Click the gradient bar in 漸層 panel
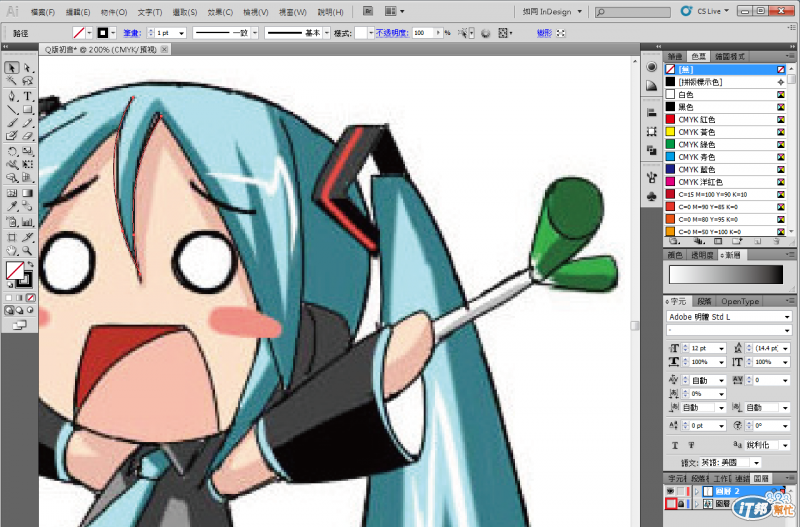This screenshot has width=800, height=527. coord(726,274)
